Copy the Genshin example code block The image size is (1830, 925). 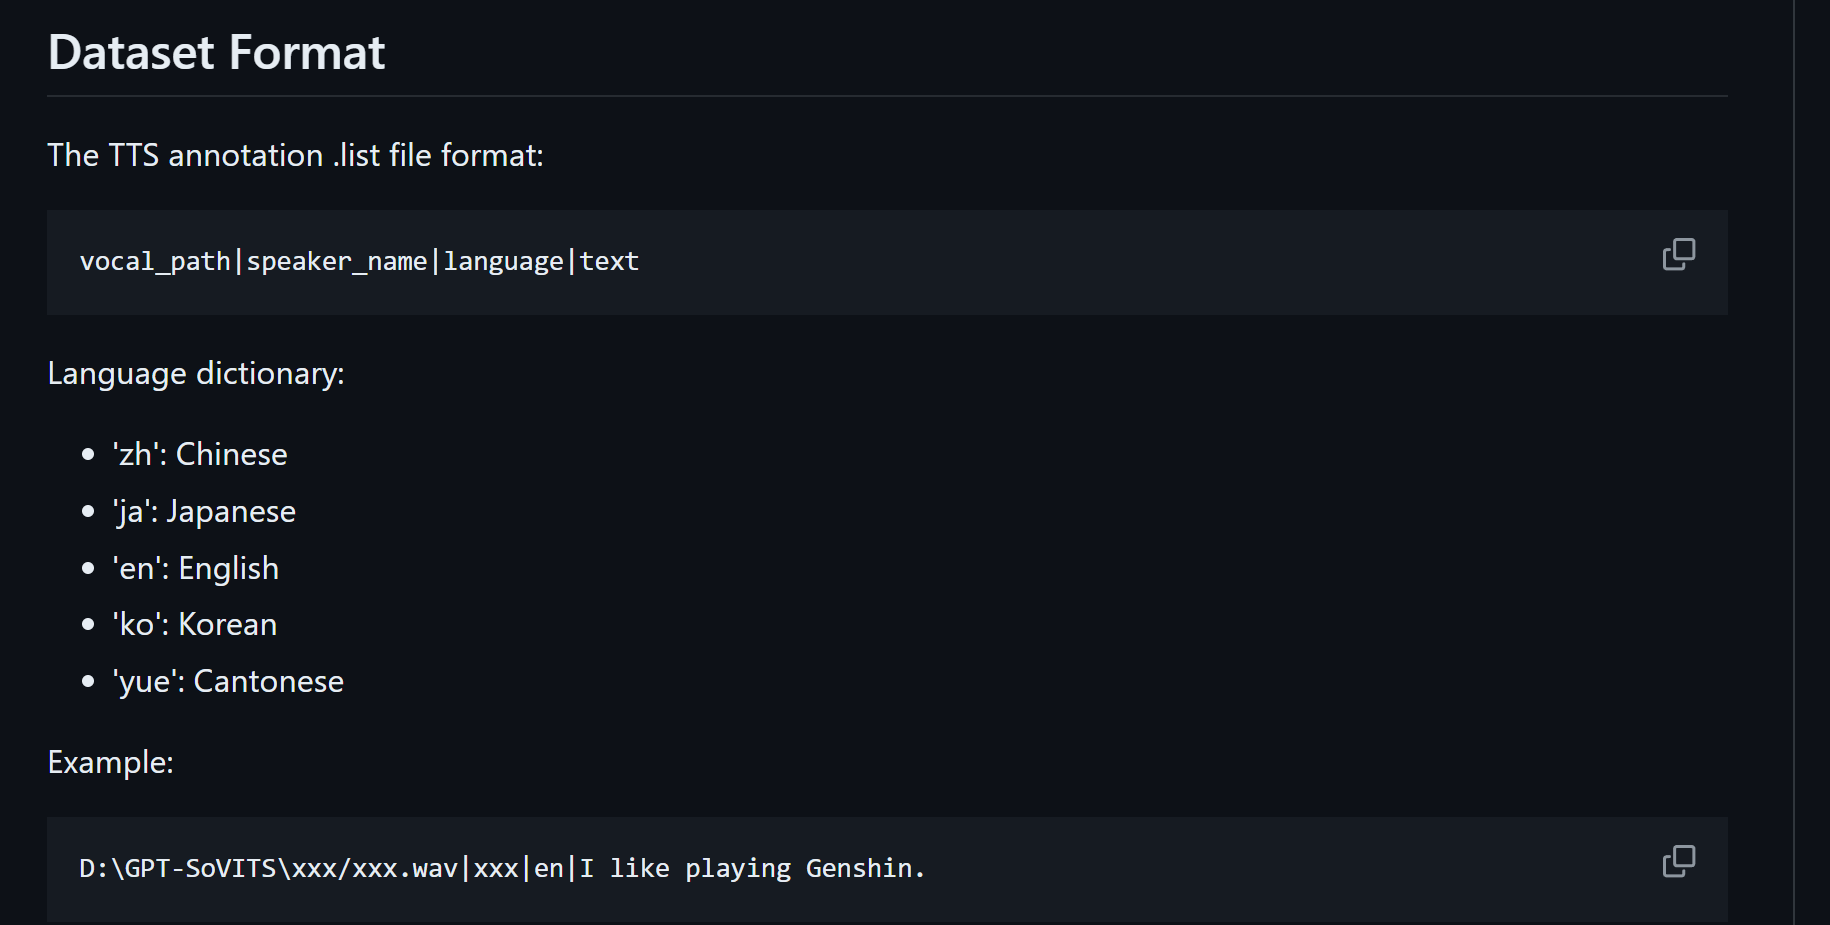1678,861
